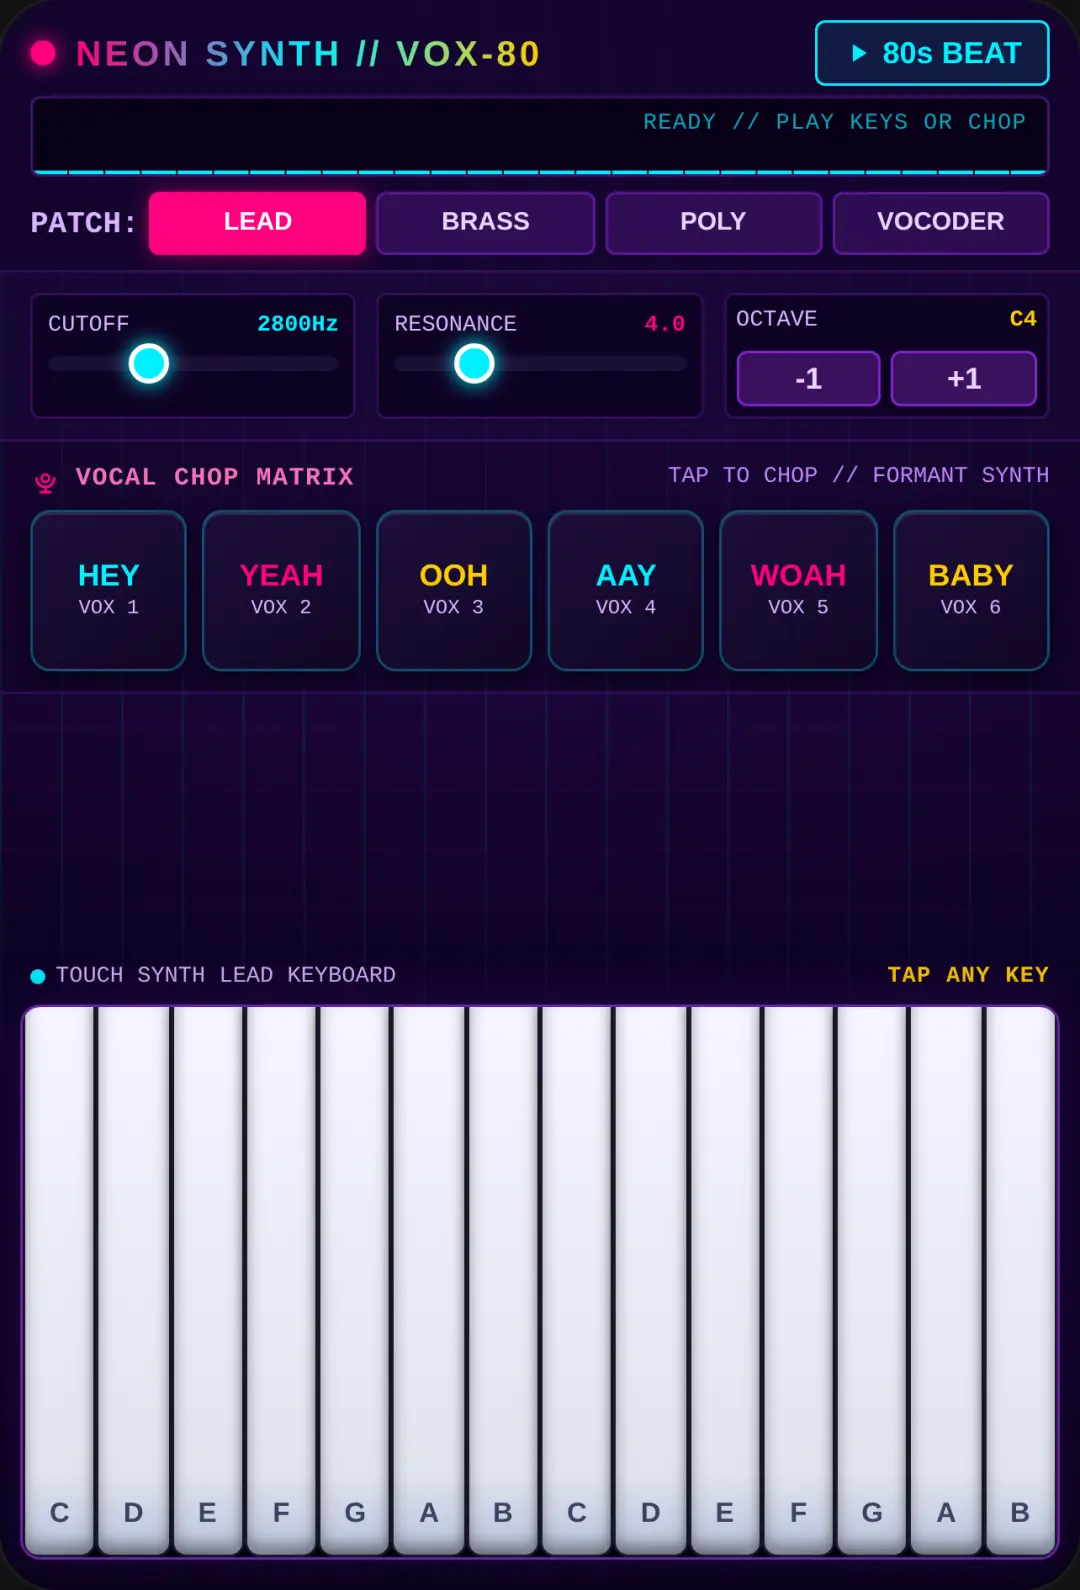
Task: Click the VOCAL CHOP MATRIX heading
Action: tap(215, 477)
